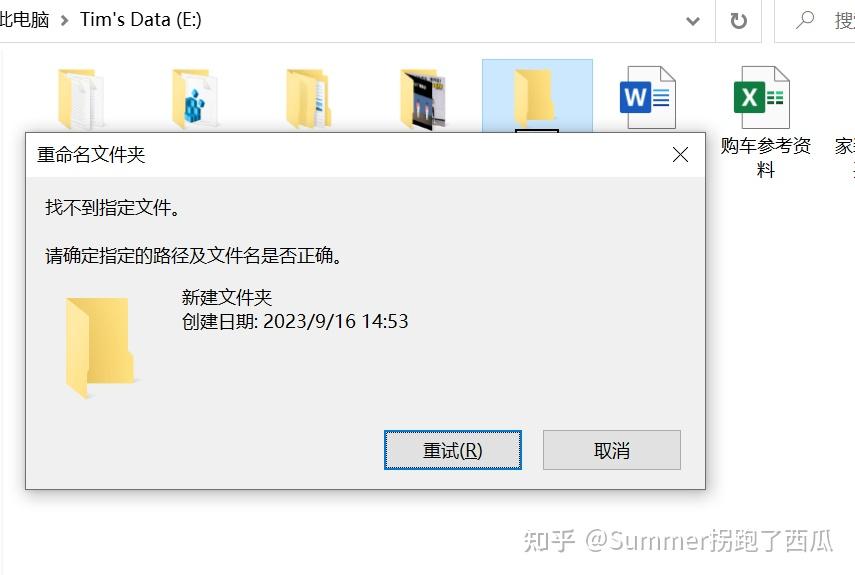Select the folder with blue cubes icon
855x575 pixels.
pos(195,98)
